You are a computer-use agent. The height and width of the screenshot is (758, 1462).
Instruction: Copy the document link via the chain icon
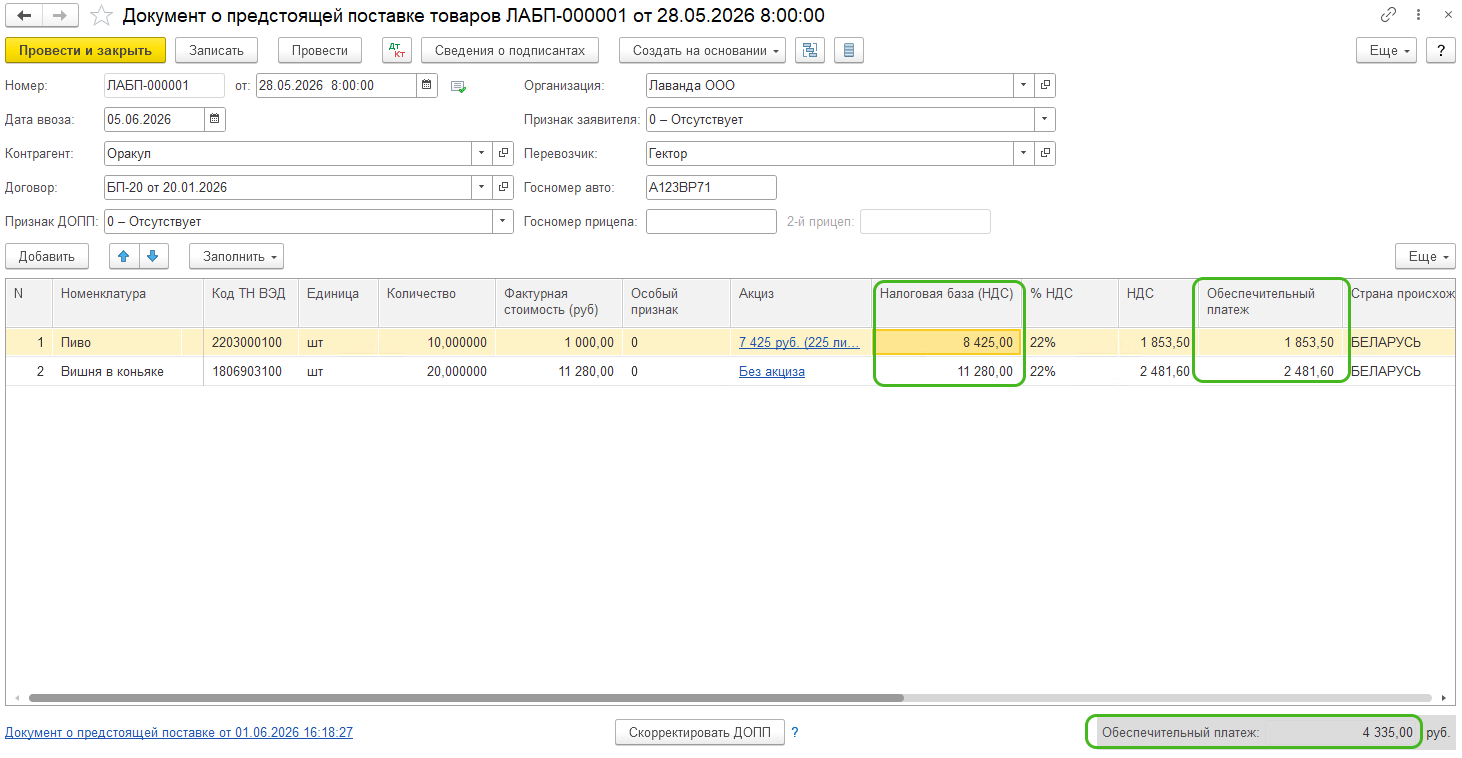tap(1388, 16)
